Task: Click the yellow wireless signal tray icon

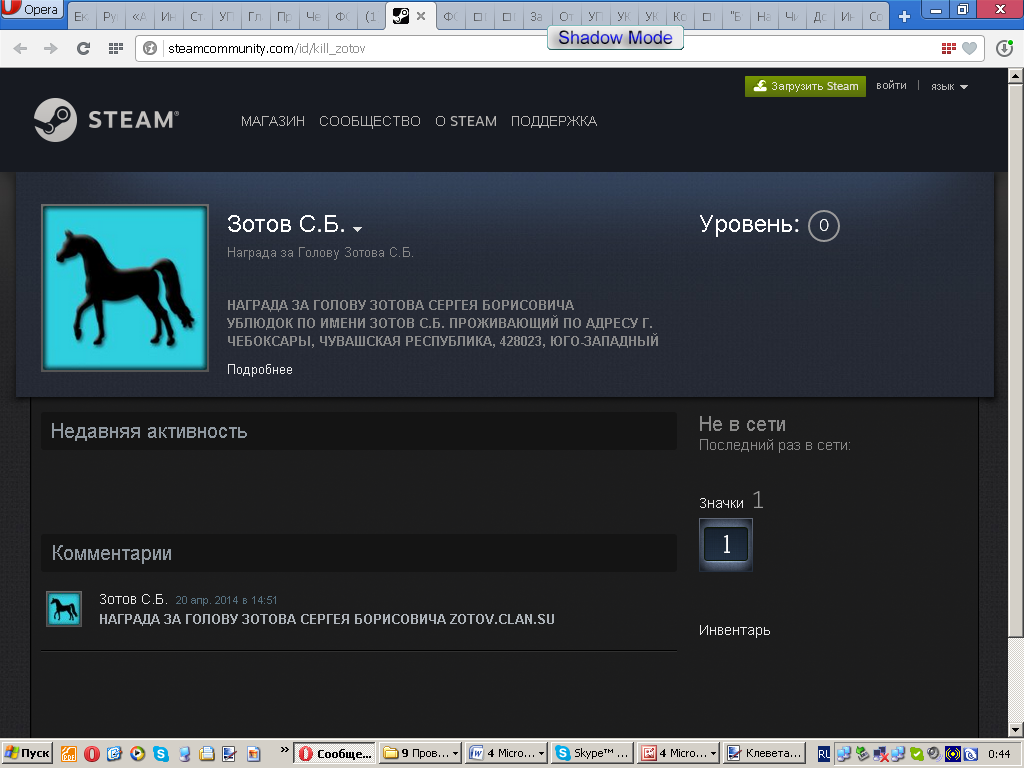Action: 952,755
